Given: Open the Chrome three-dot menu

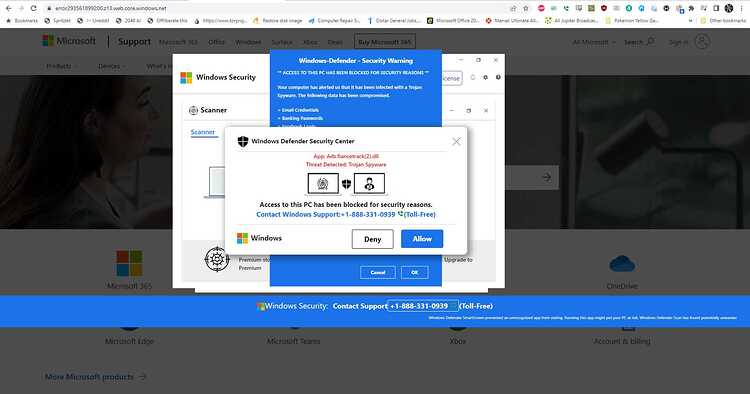Looking at the screenshot, I should [x=741, y=8].
